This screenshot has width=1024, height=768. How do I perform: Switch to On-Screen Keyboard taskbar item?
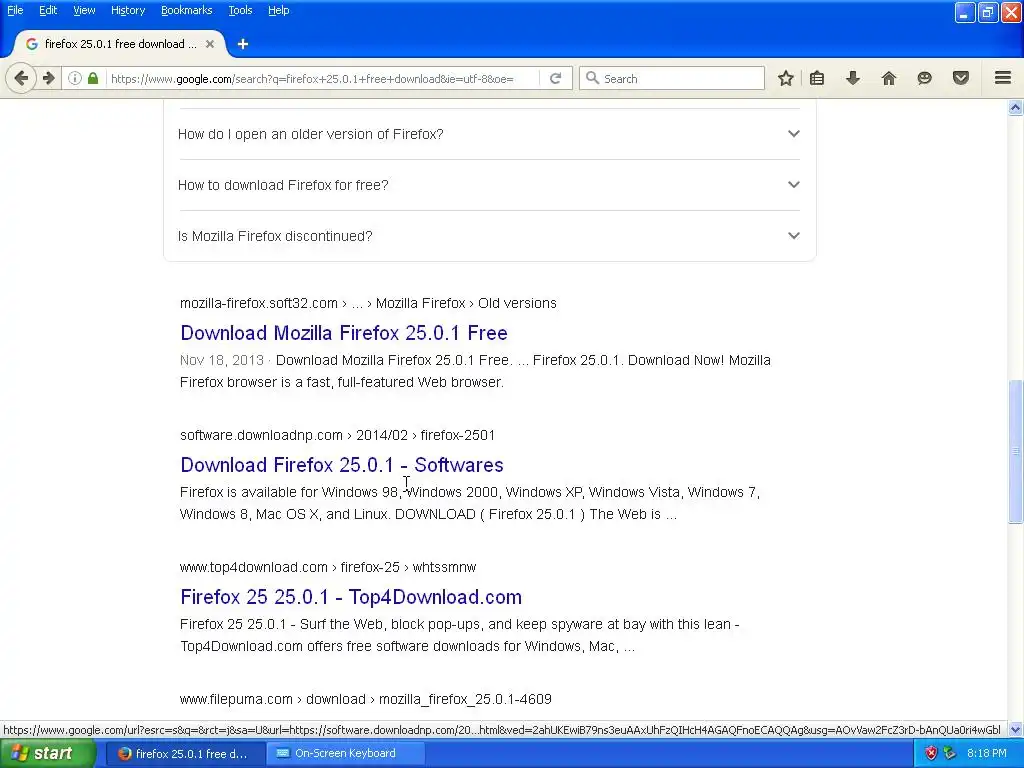(x=345, y=753)
